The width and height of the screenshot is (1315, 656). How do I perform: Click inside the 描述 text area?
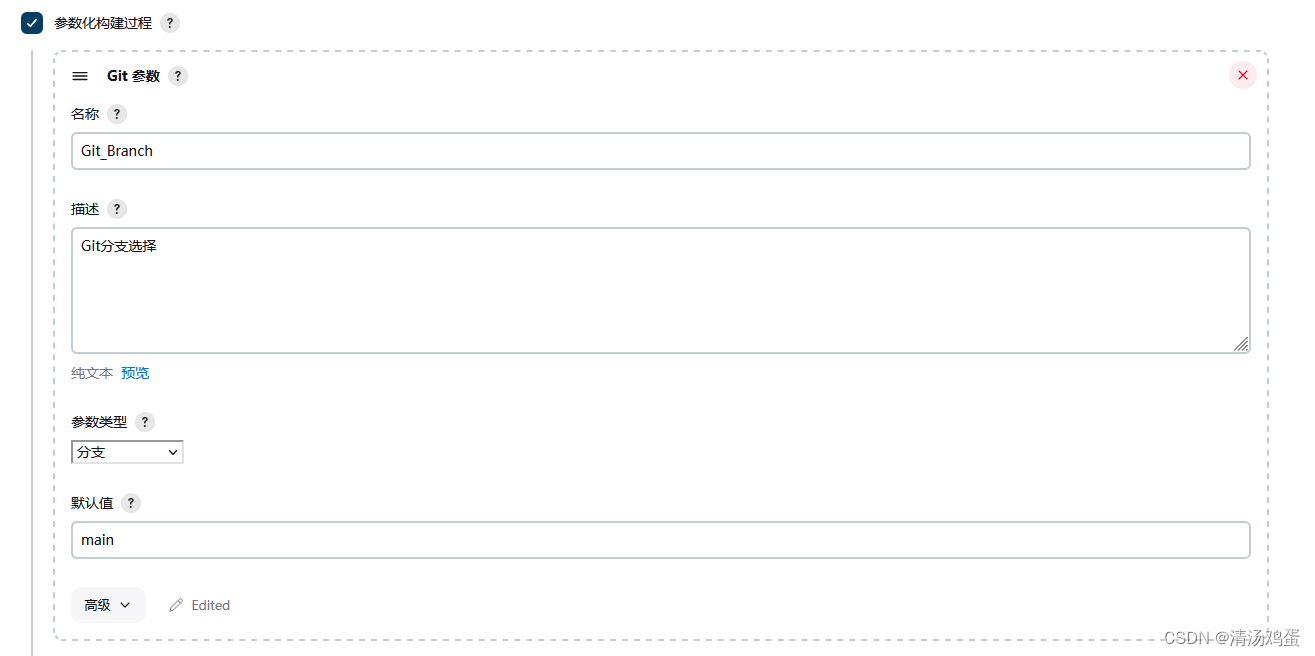pyautogui.click(x=661, y=290)
